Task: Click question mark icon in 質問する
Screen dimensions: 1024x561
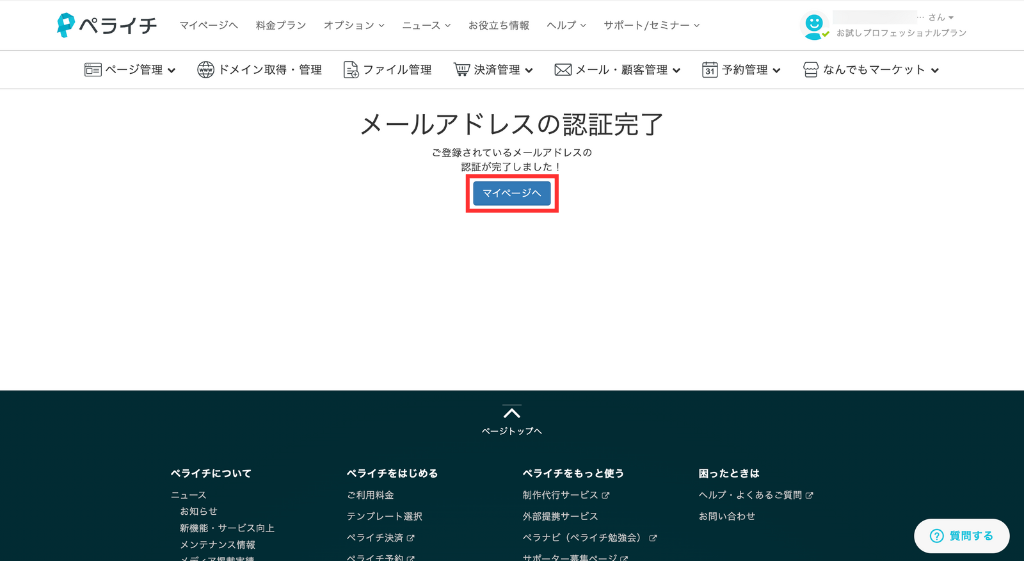Action: pos(936,536)
